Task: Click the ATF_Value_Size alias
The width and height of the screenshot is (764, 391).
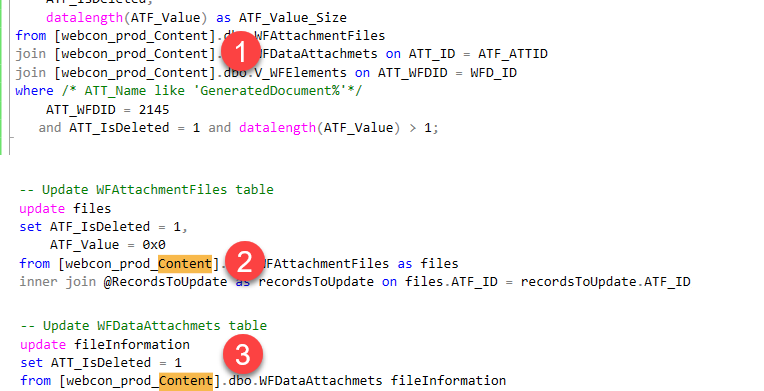Action: pyautogui.click(x=292, y=18)
